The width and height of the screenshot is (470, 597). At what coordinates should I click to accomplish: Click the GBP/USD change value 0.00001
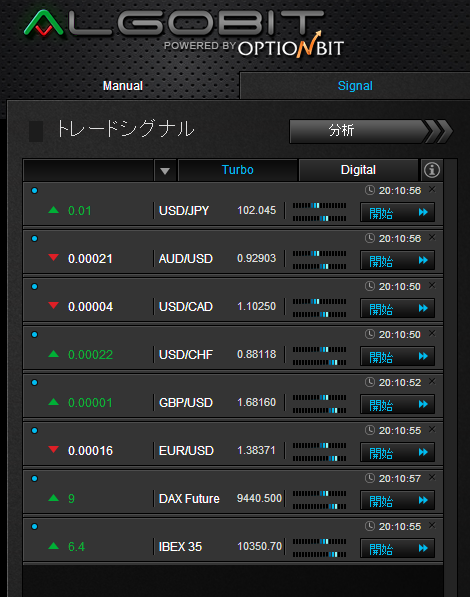click(90, 403)
